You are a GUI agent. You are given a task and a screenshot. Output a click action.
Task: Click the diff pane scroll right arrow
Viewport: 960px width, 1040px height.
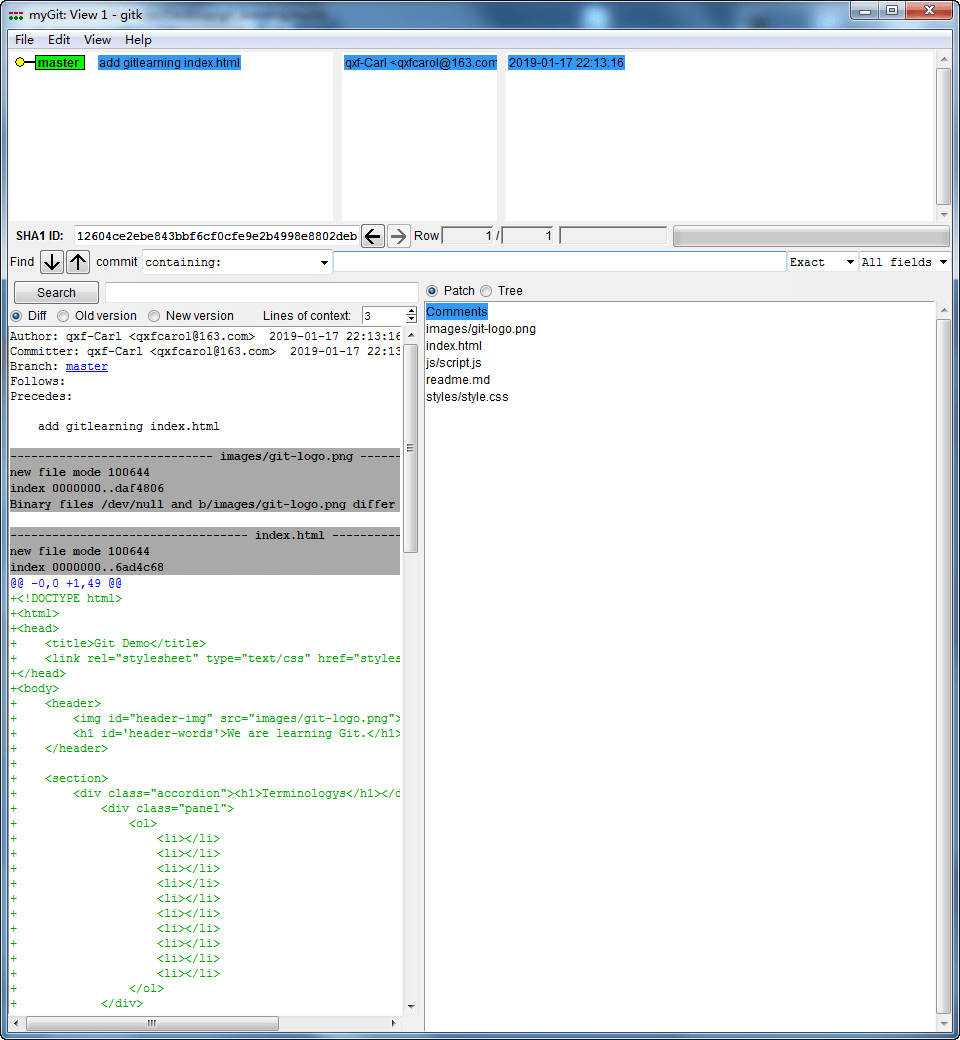pyautogui.click(x=393, y=1023)
